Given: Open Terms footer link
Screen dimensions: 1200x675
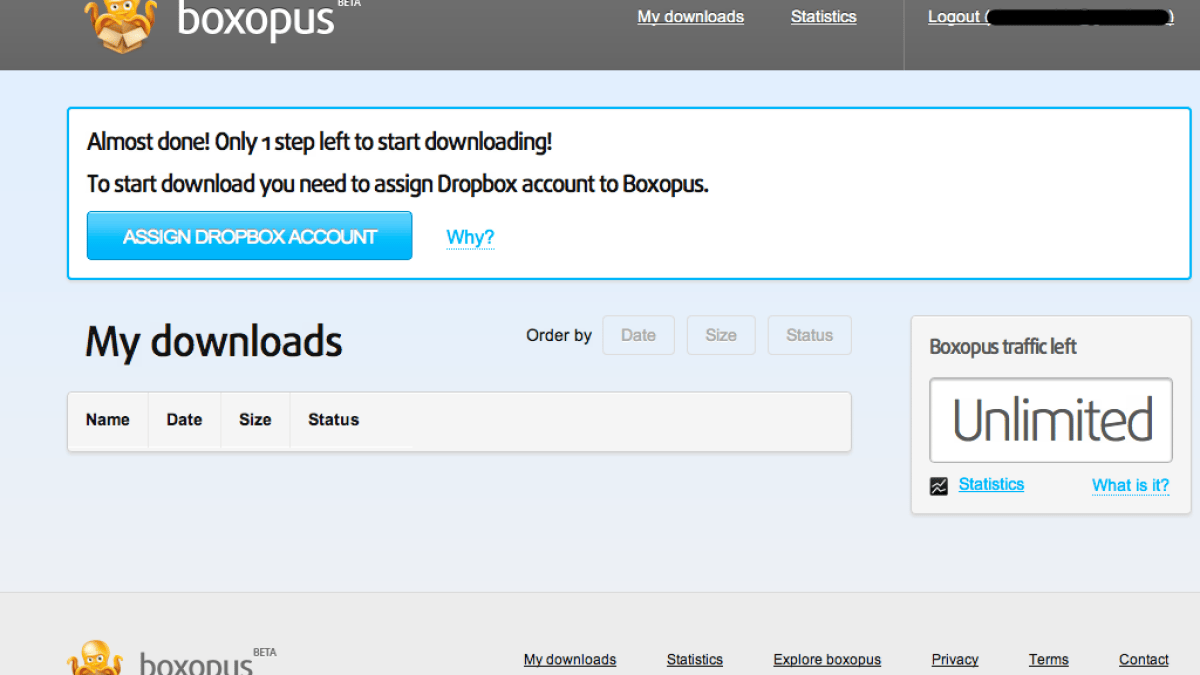Looking at the screenshot, I should click(x=1049, y=660).
